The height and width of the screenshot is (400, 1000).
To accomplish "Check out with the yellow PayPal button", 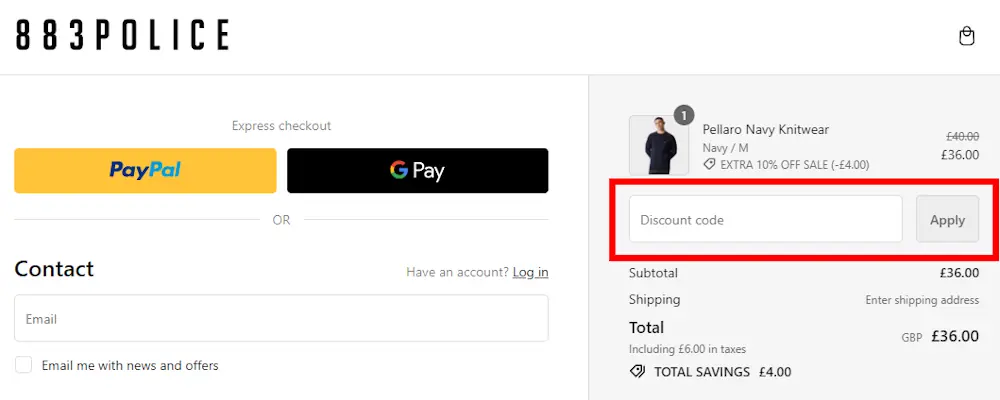I will click(145, 170).
